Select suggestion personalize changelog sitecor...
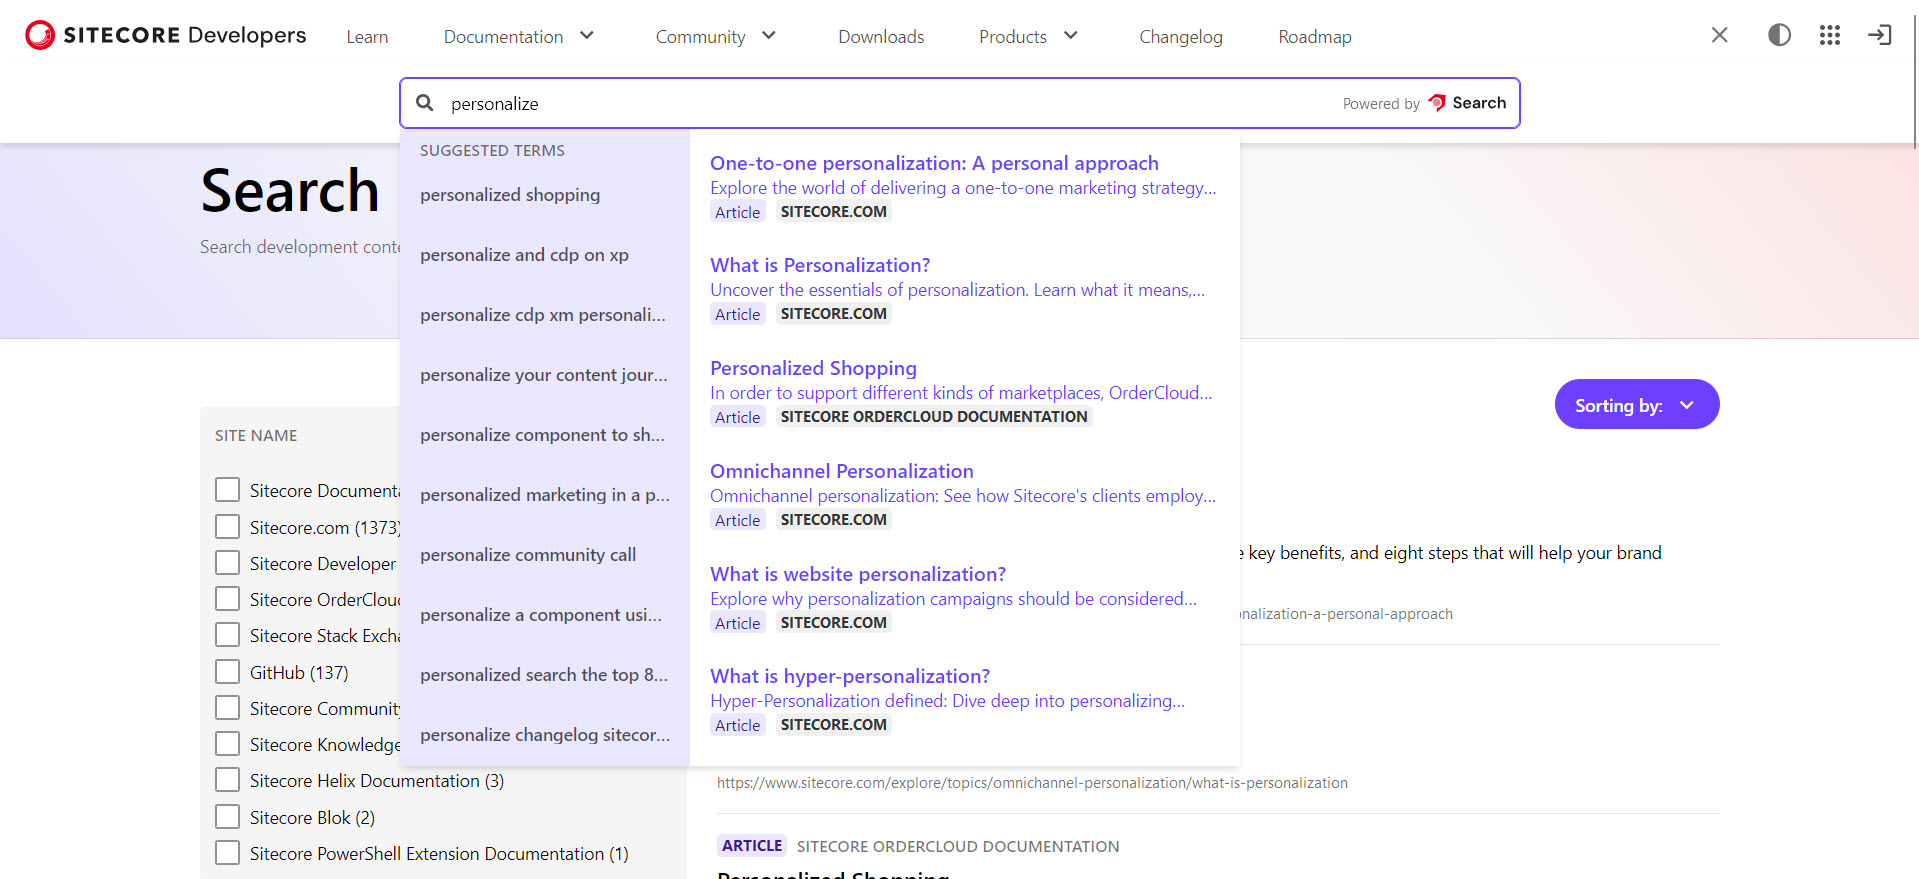This screenshot has width=1919, height=879. (x=545, y=735)
